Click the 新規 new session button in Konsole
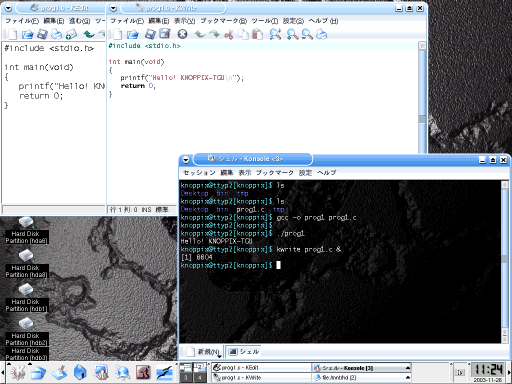 point(204,352)
